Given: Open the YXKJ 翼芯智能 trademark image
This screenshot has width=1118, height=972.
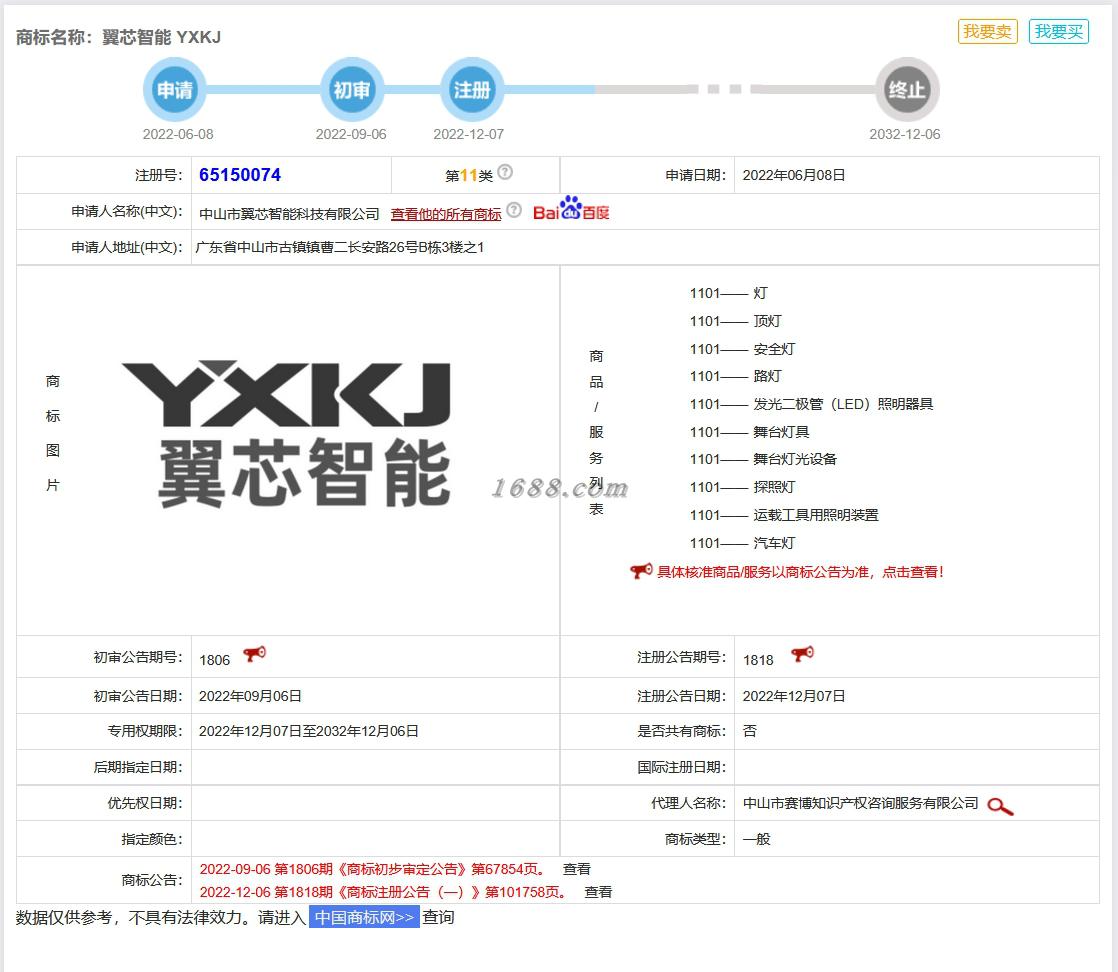Looking at the screenshot, I should pyautogui.click(x=287, y=434).
